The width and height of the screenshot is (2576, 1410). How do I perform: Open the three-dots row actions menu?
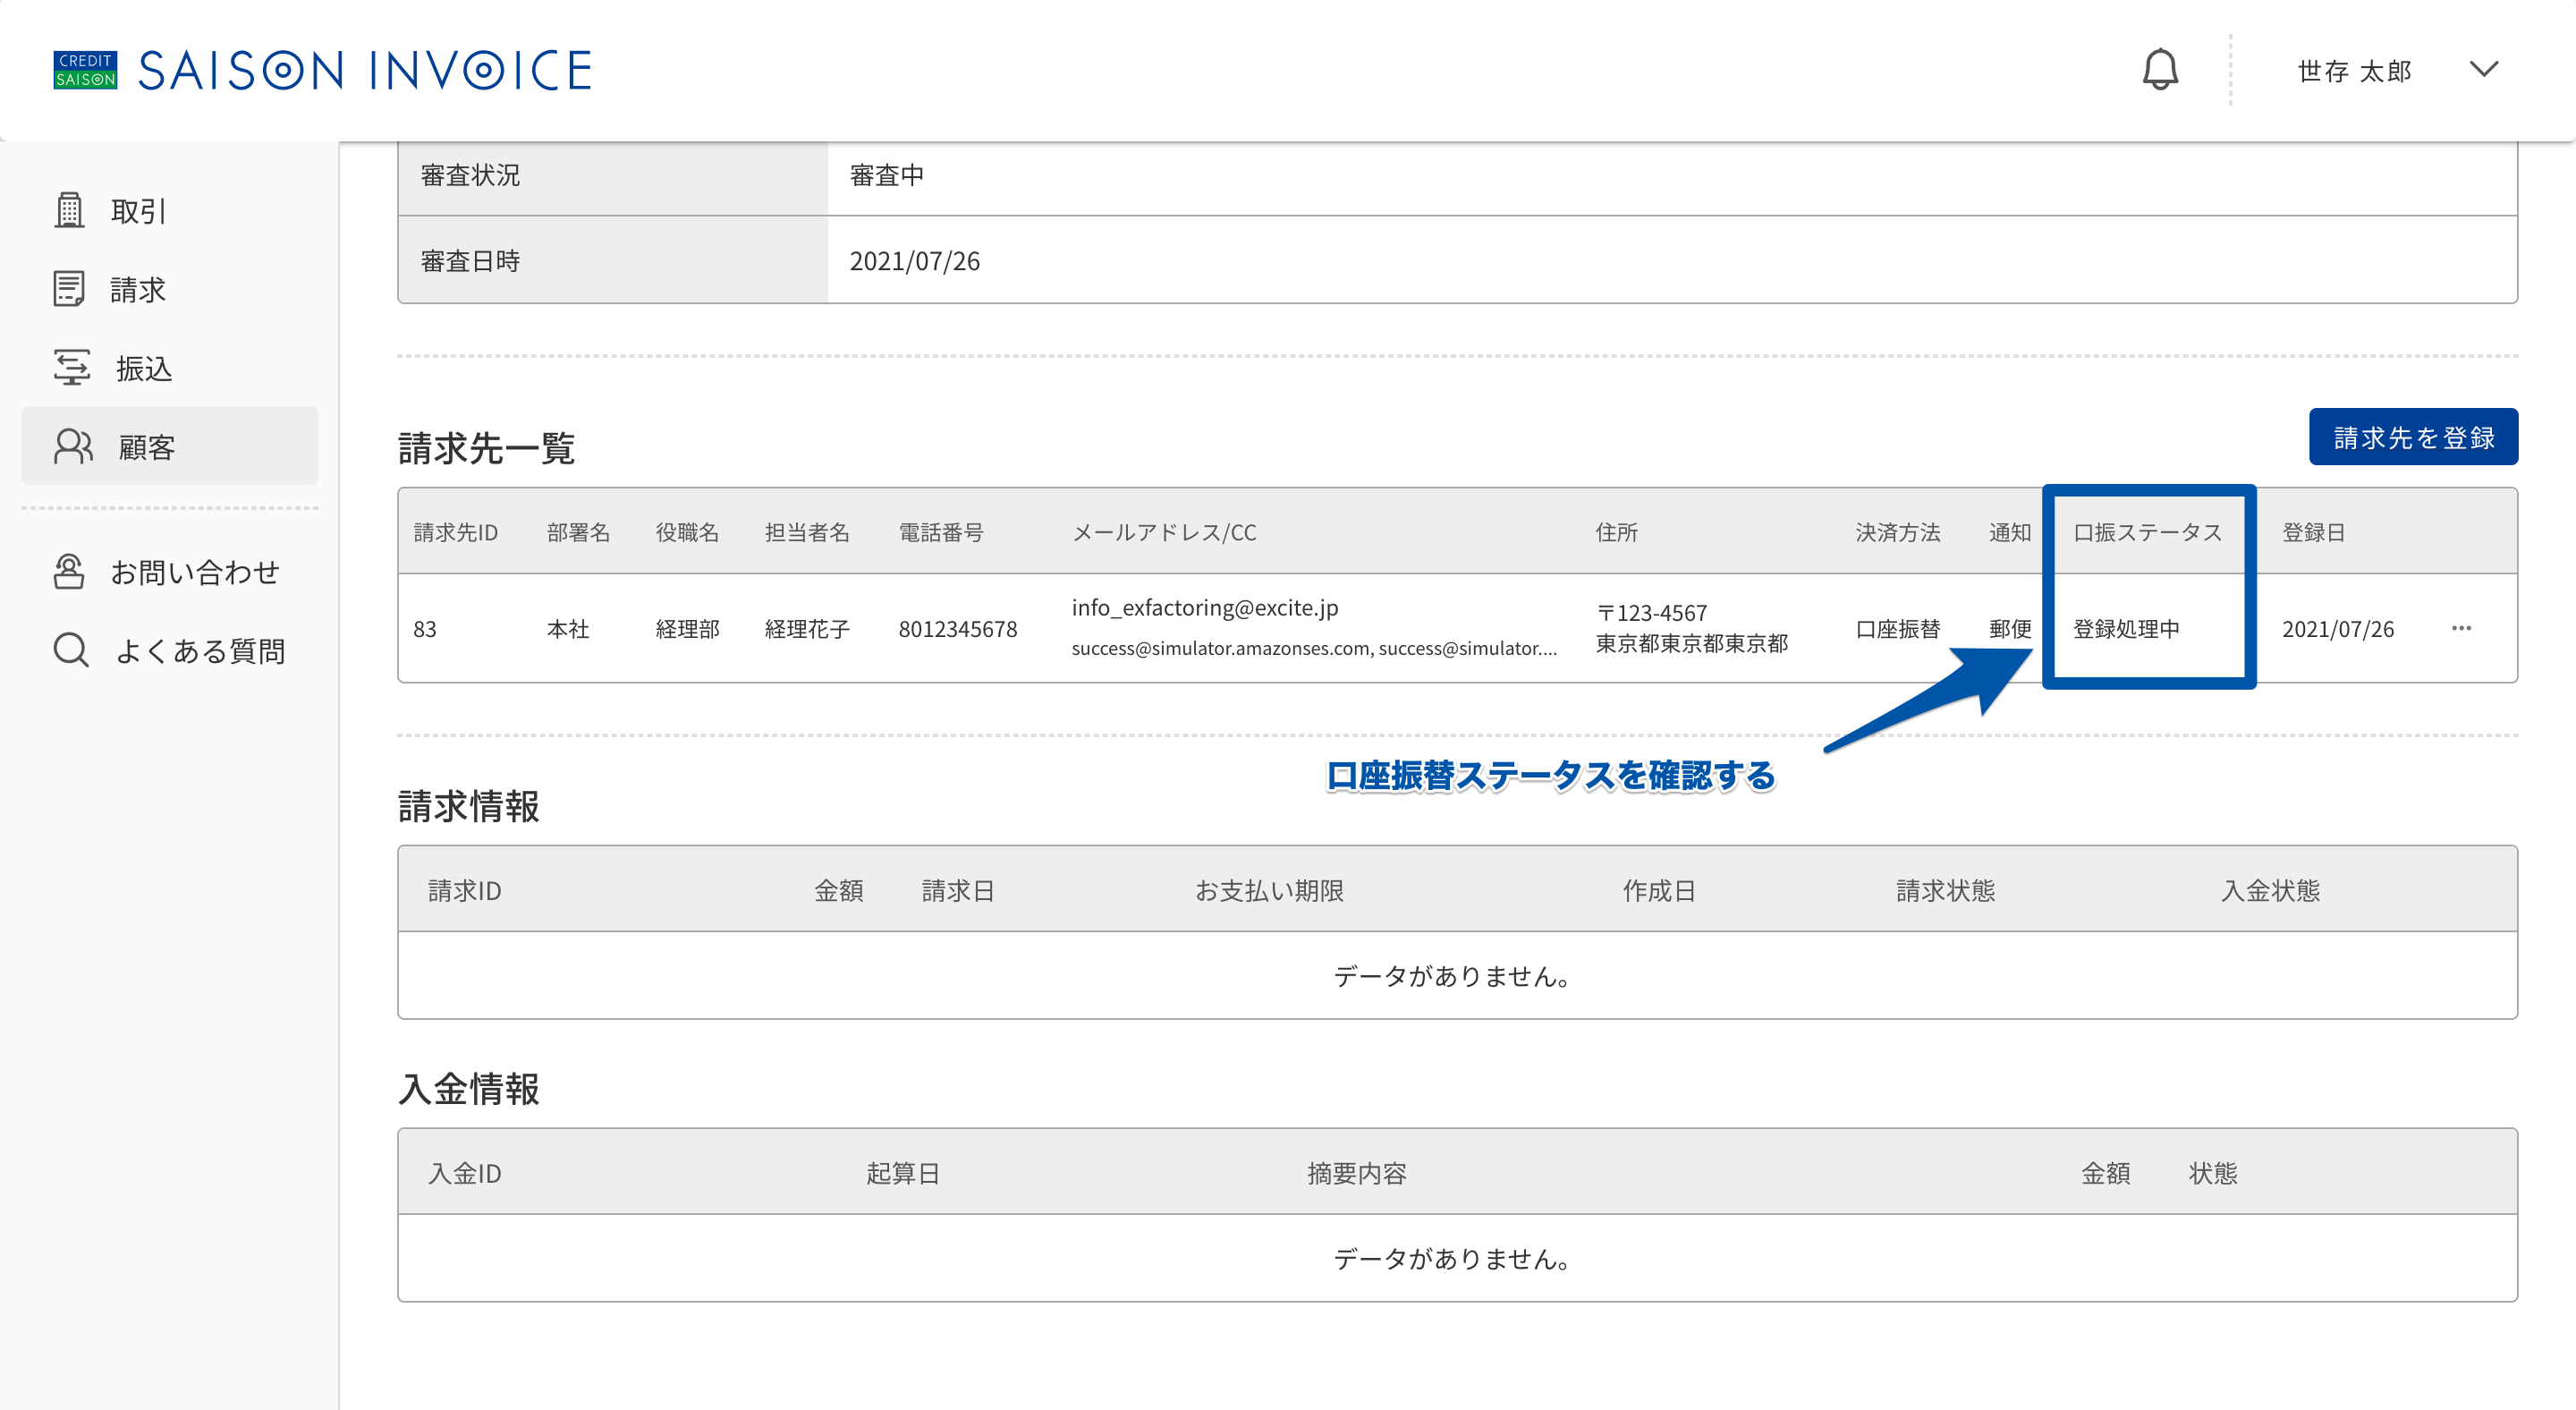pos(2461,629)
